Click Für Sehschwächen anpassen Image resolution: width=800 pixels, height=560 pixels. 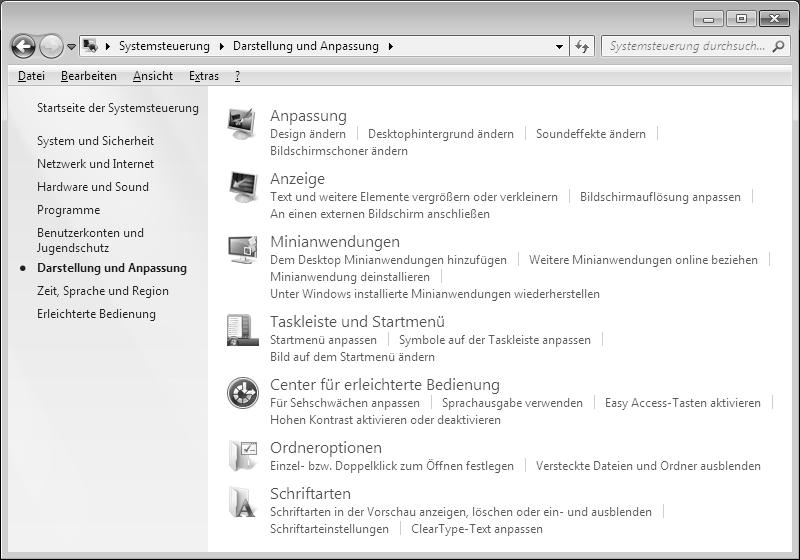(345, 403)
